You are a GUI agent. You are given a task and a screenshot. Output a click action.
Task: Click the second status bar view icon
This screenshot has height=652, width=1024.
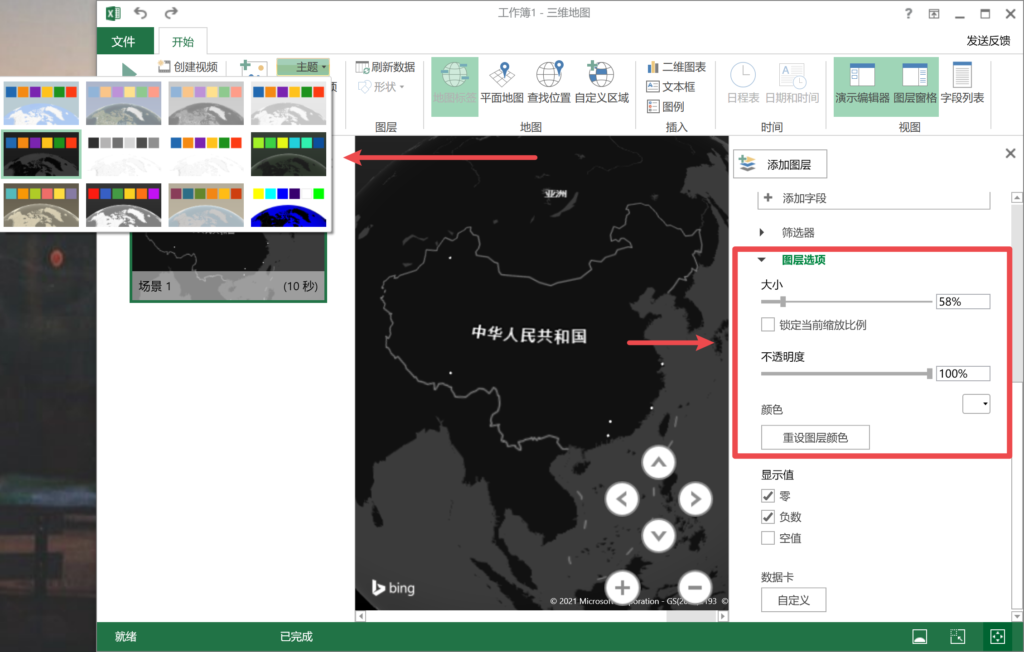click(x=957, y=636)
